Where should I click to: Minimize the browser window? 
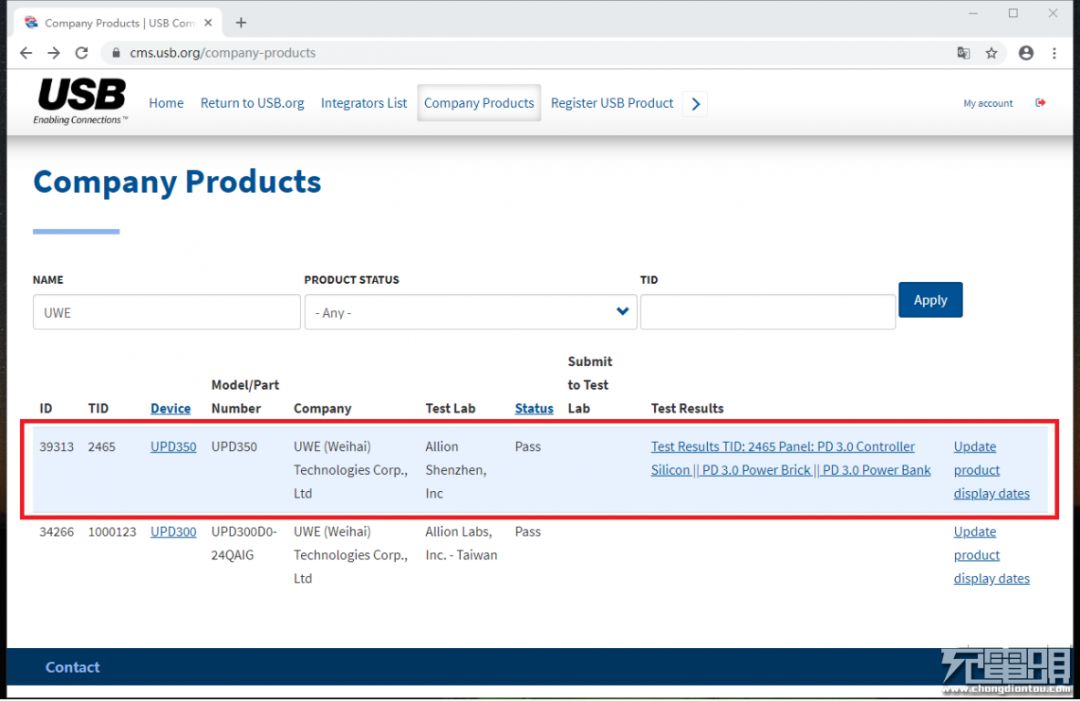pos(973,13)
